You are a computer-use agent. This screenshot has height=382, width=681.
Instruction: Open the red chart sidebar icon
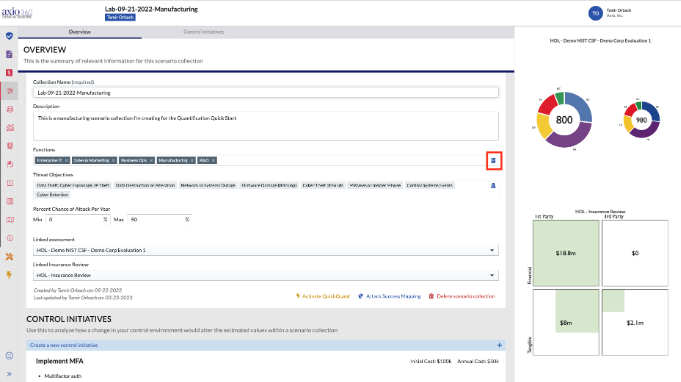(x=10, y=128)
